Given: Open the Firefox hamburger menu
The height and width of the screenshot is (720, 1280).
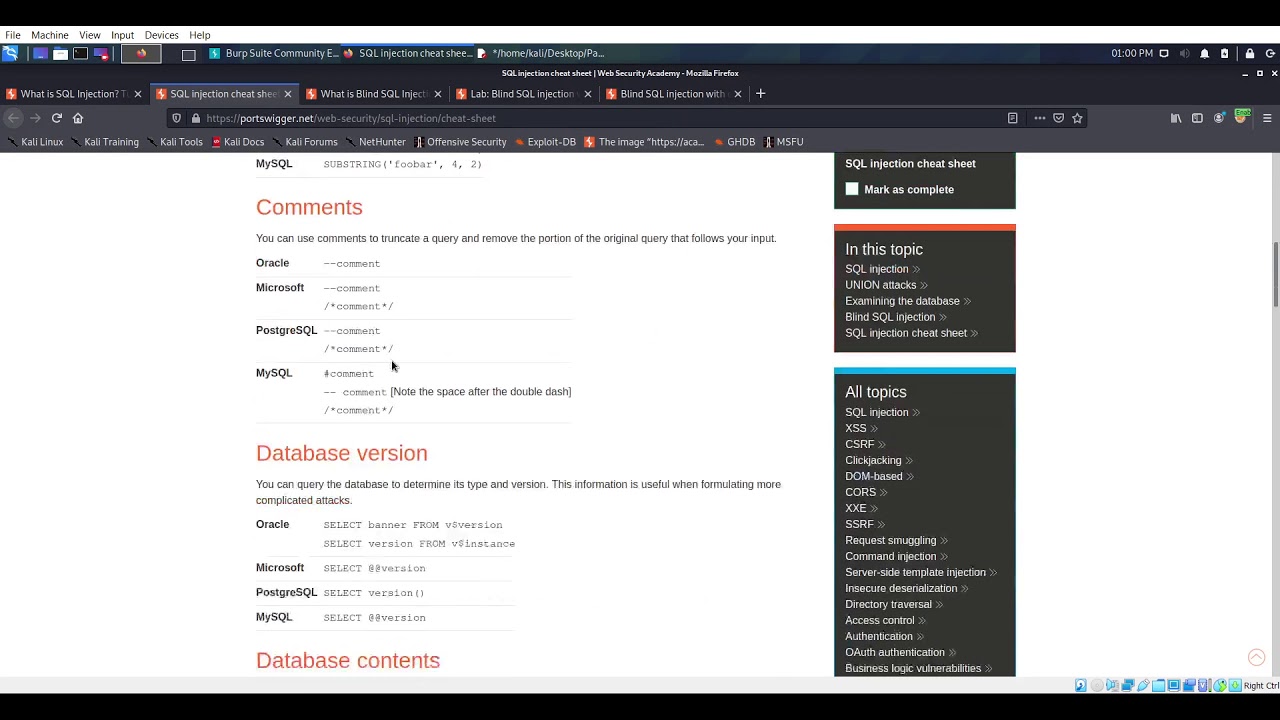Looking at the screenshot, I should (1267, 118).
